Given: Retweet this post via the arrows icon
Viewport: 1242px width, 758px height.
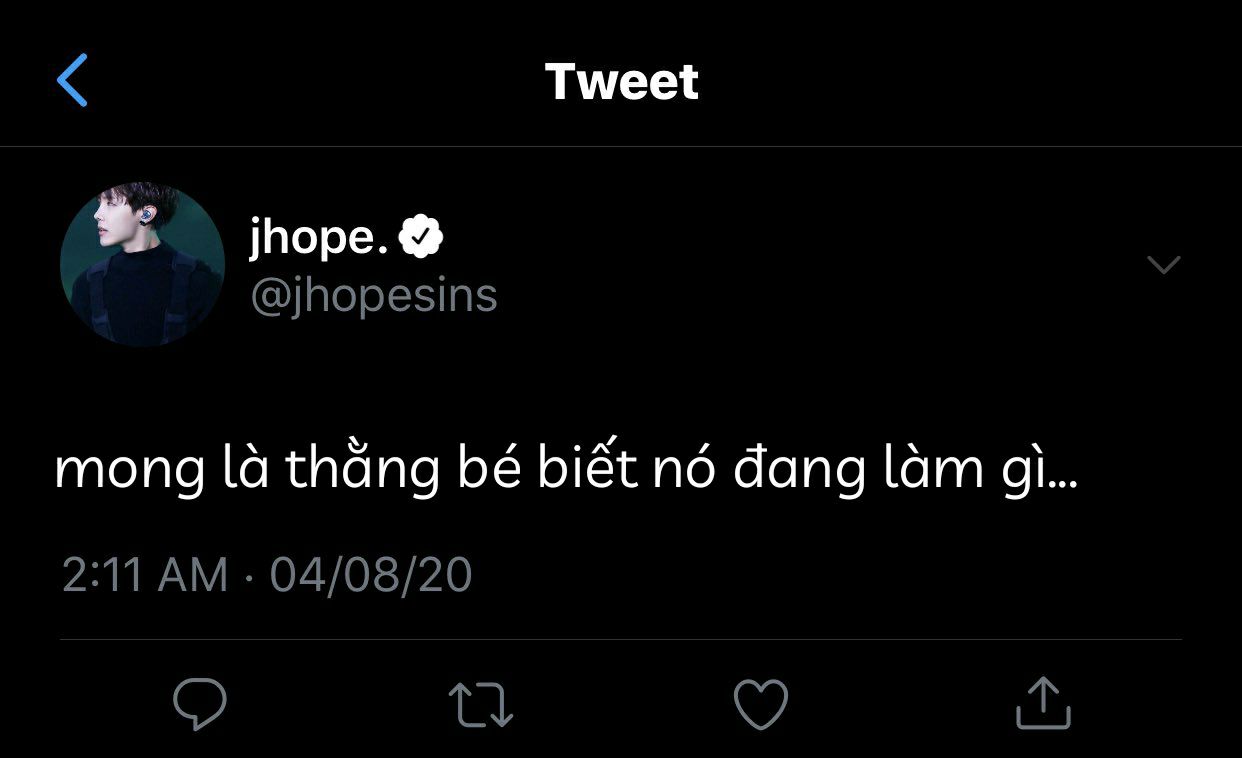Looking at the screenshot, I should click(x=481, y=704).
